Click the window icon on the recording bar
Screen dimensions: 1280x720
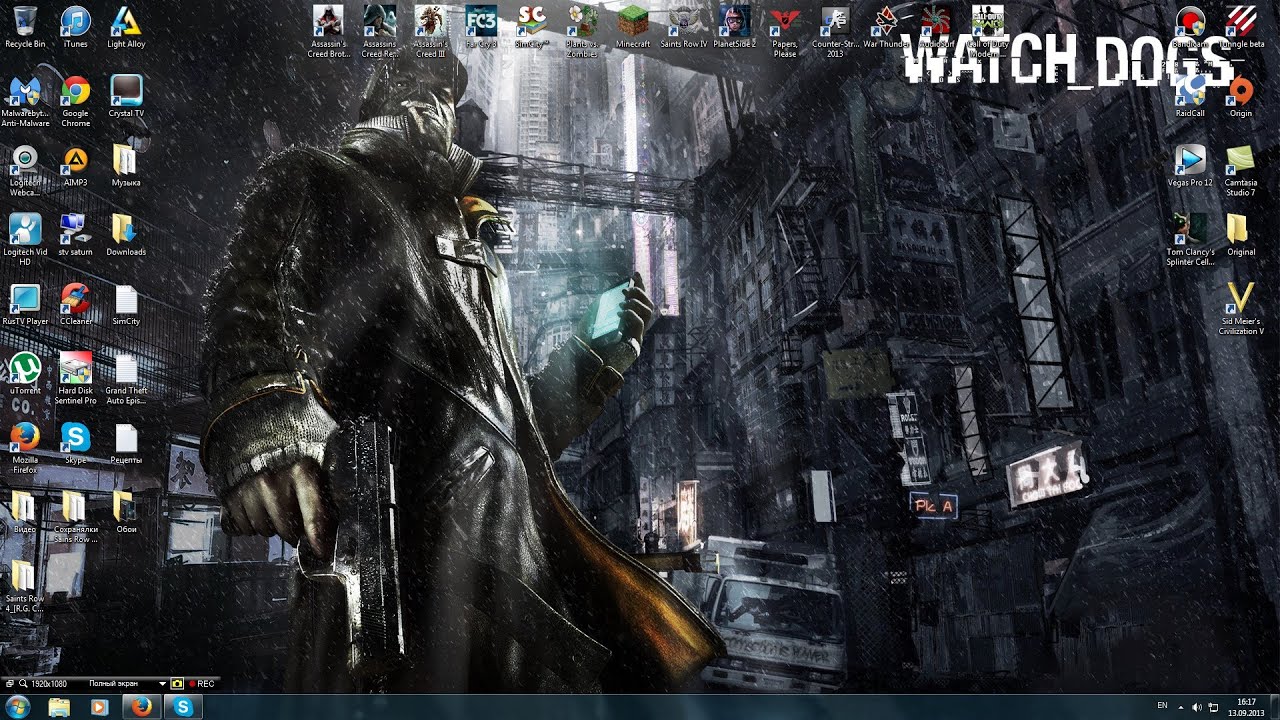(10, 684)
